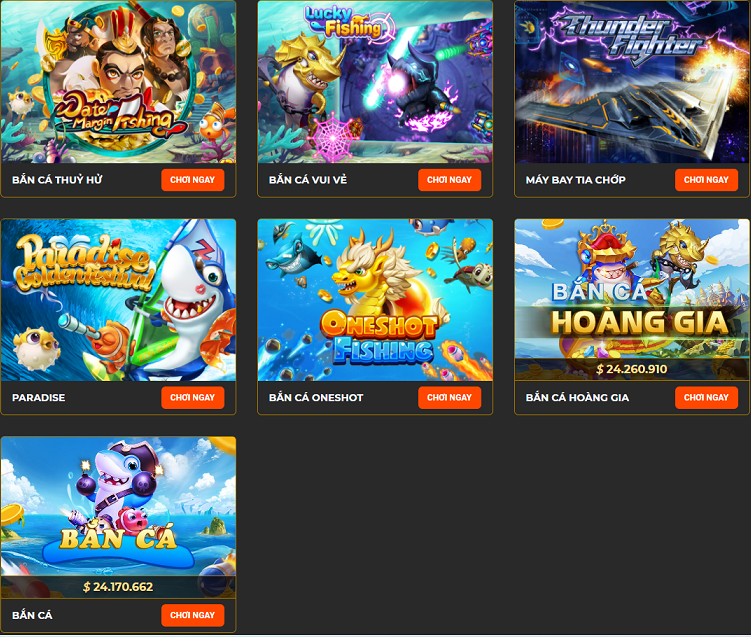Click CHƠI NGAY for Bắn Cá Hoàng Gia

tap(706, 398)
